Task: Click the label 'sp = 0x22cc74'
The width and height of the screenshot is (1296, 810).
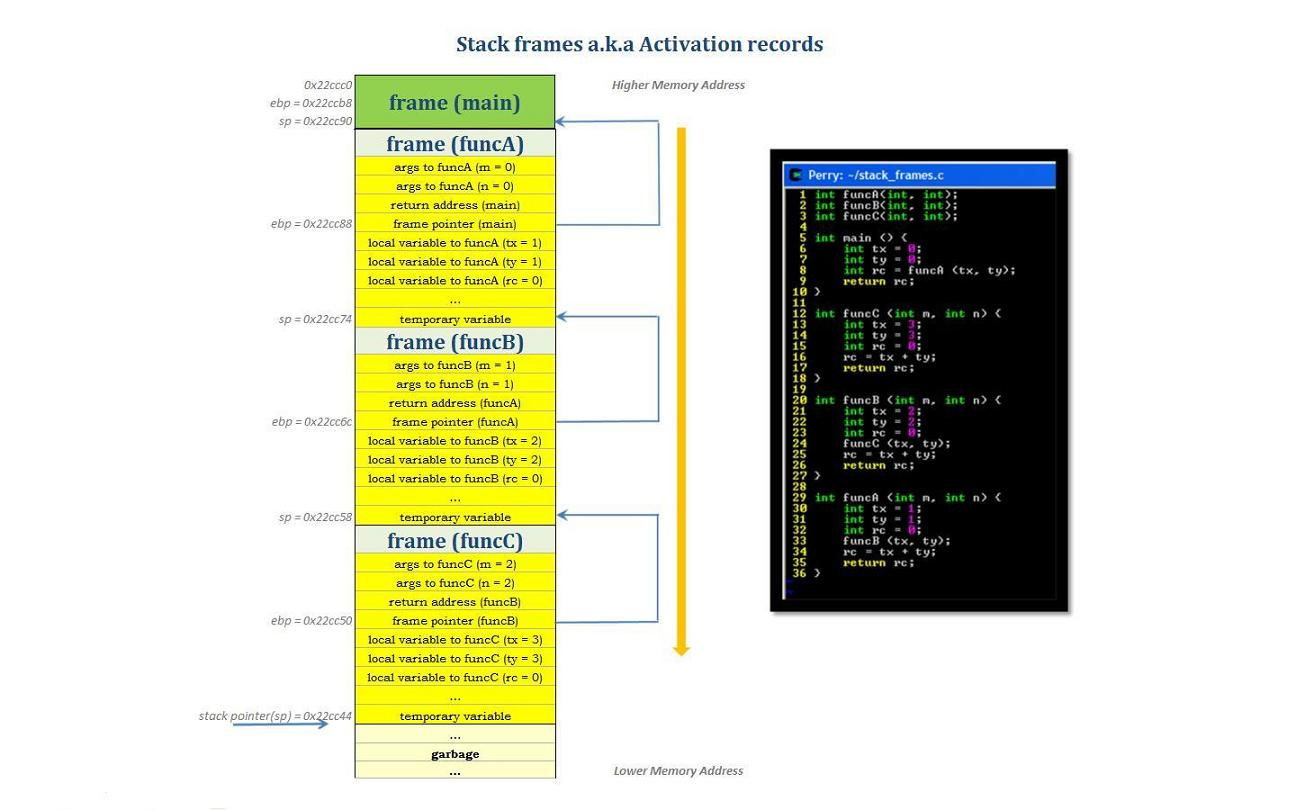Action: pyautogui.click(x=315, y=320)
